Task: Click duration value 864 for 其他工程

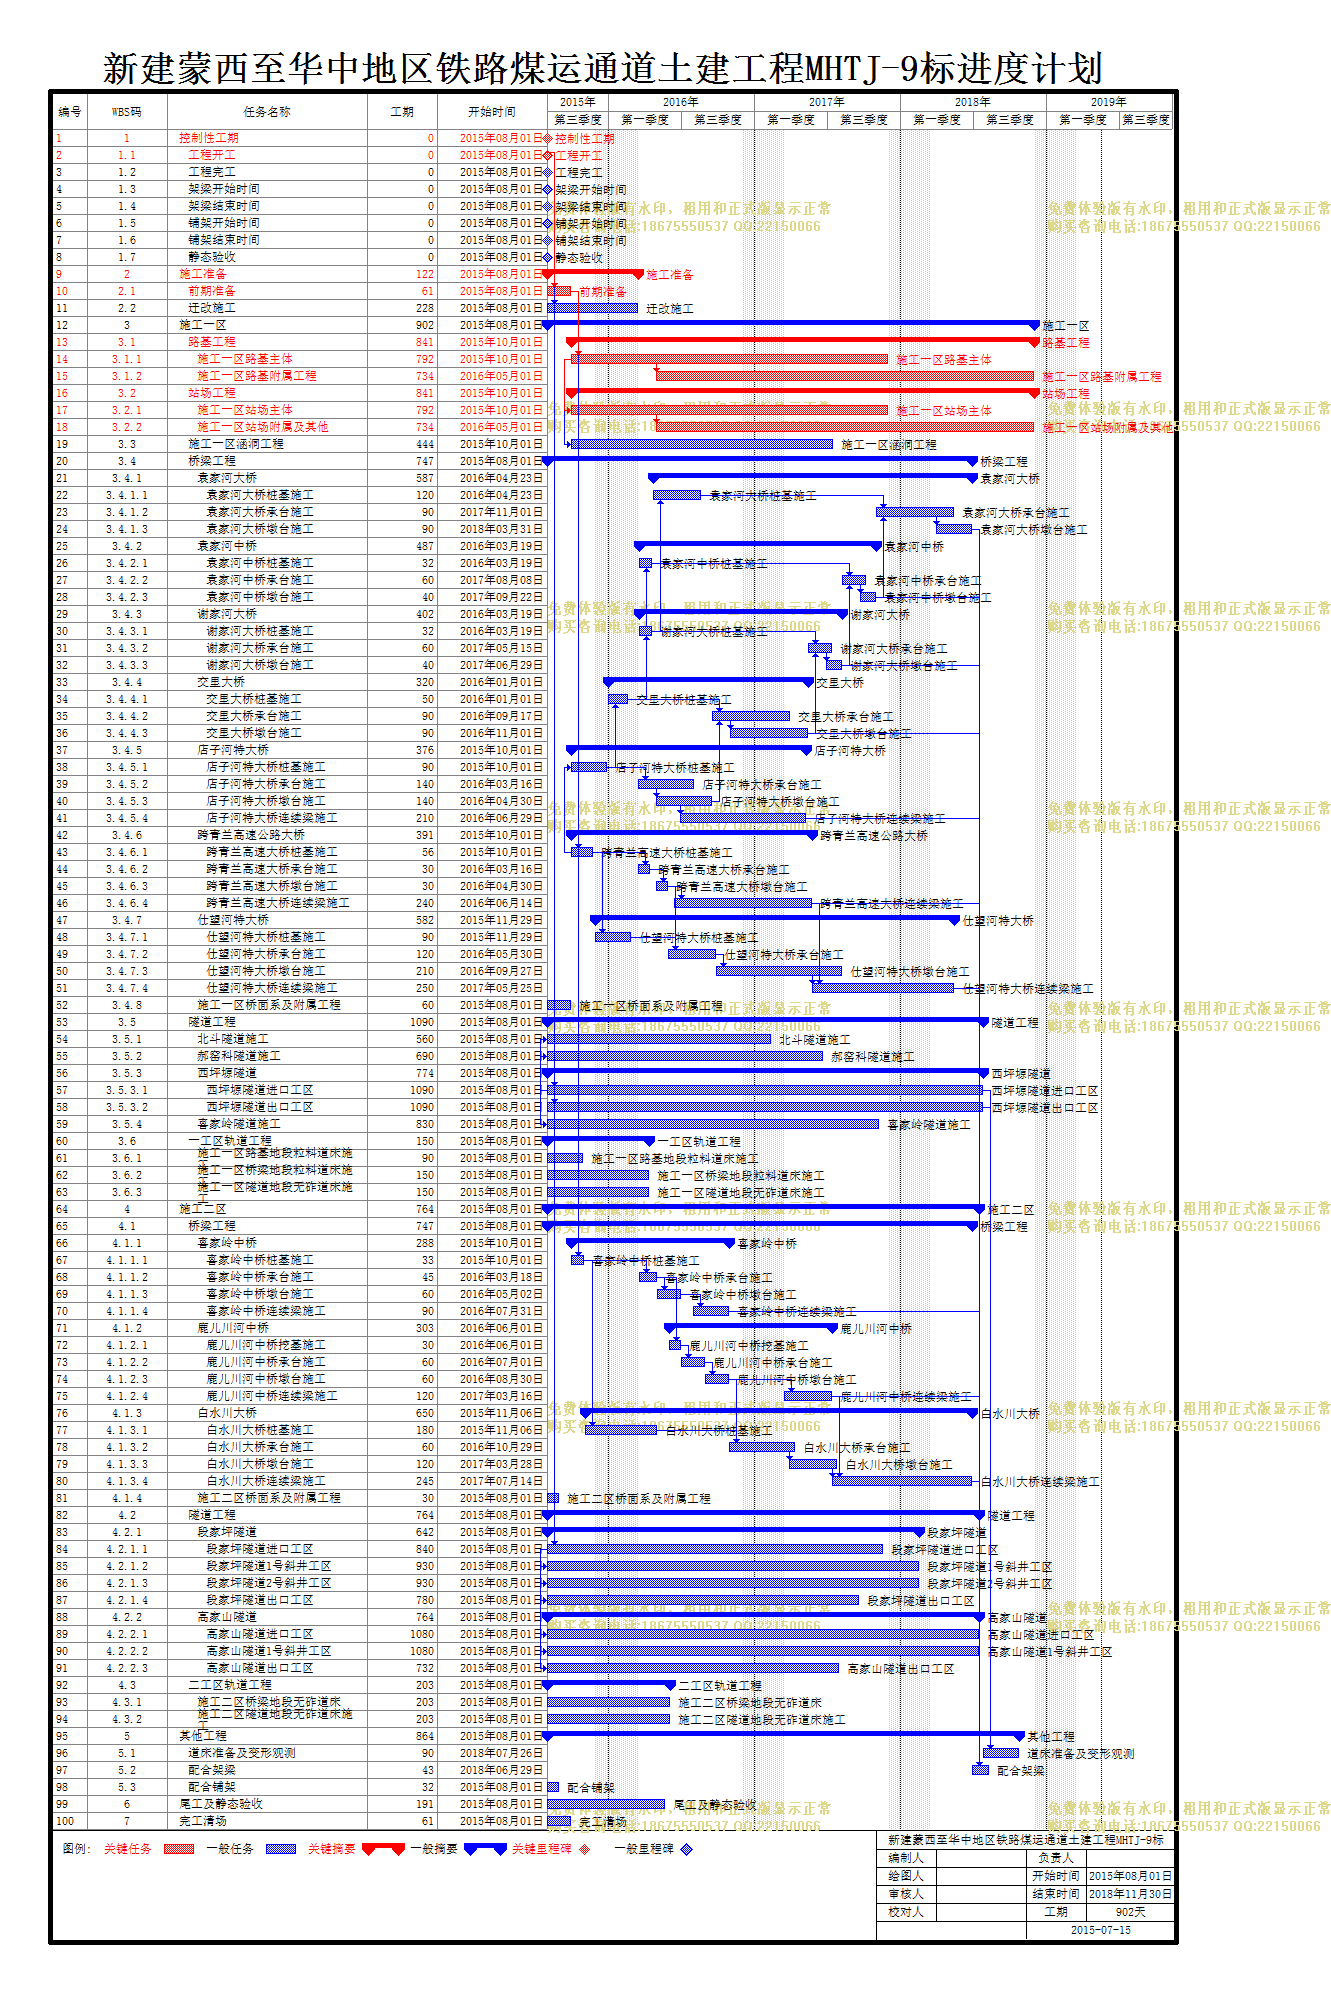Action: (x=425, y=1736)
